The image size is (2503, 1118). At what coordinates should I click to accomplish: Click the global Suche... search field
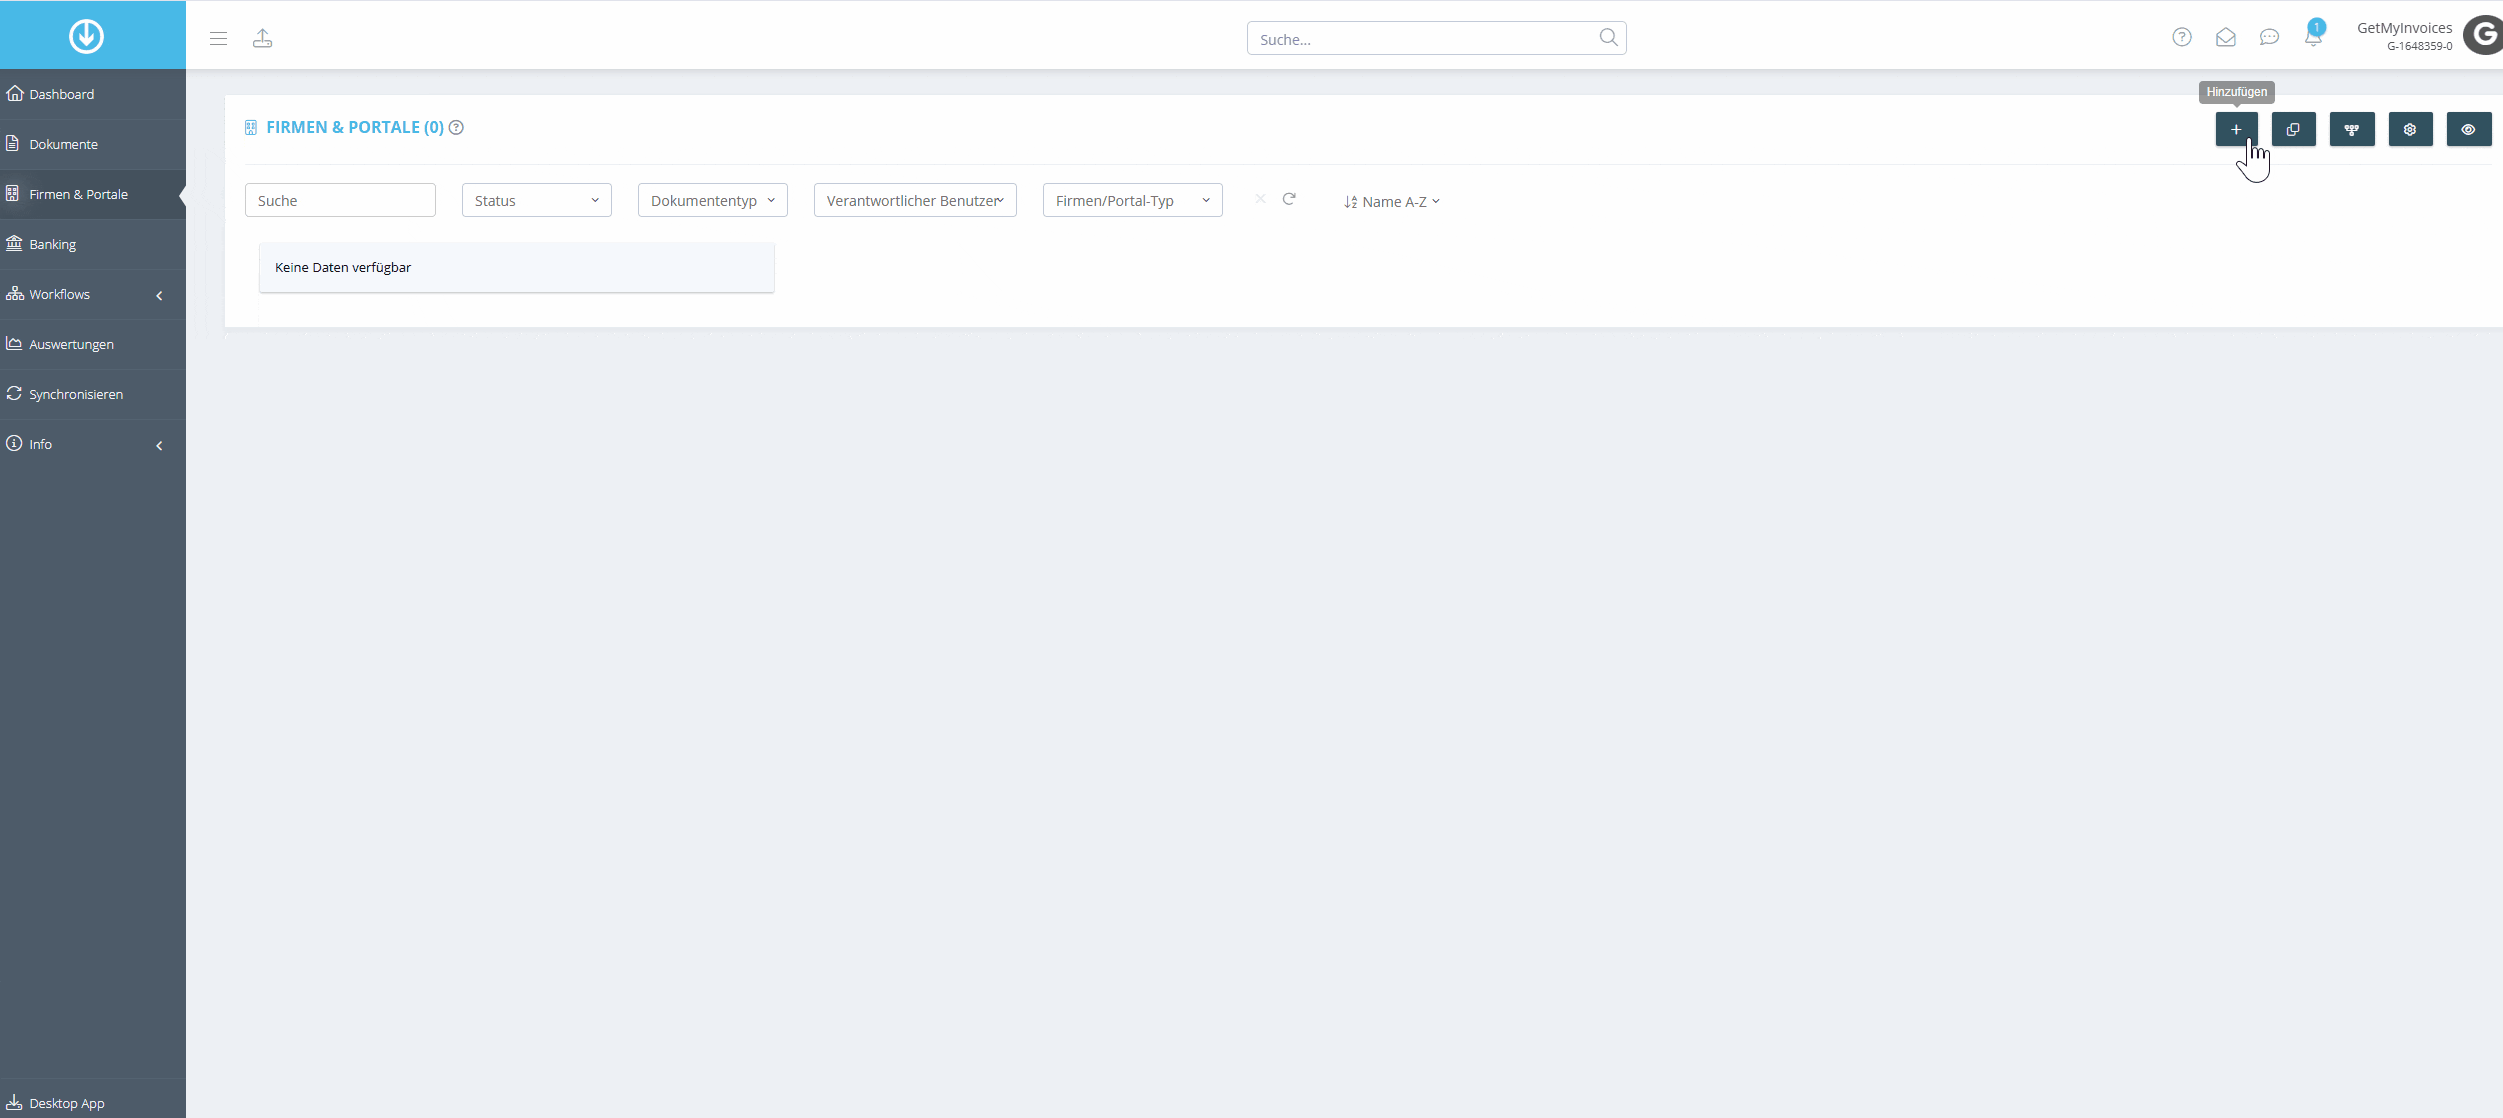pyautogui.click(x=1436, y=38)
